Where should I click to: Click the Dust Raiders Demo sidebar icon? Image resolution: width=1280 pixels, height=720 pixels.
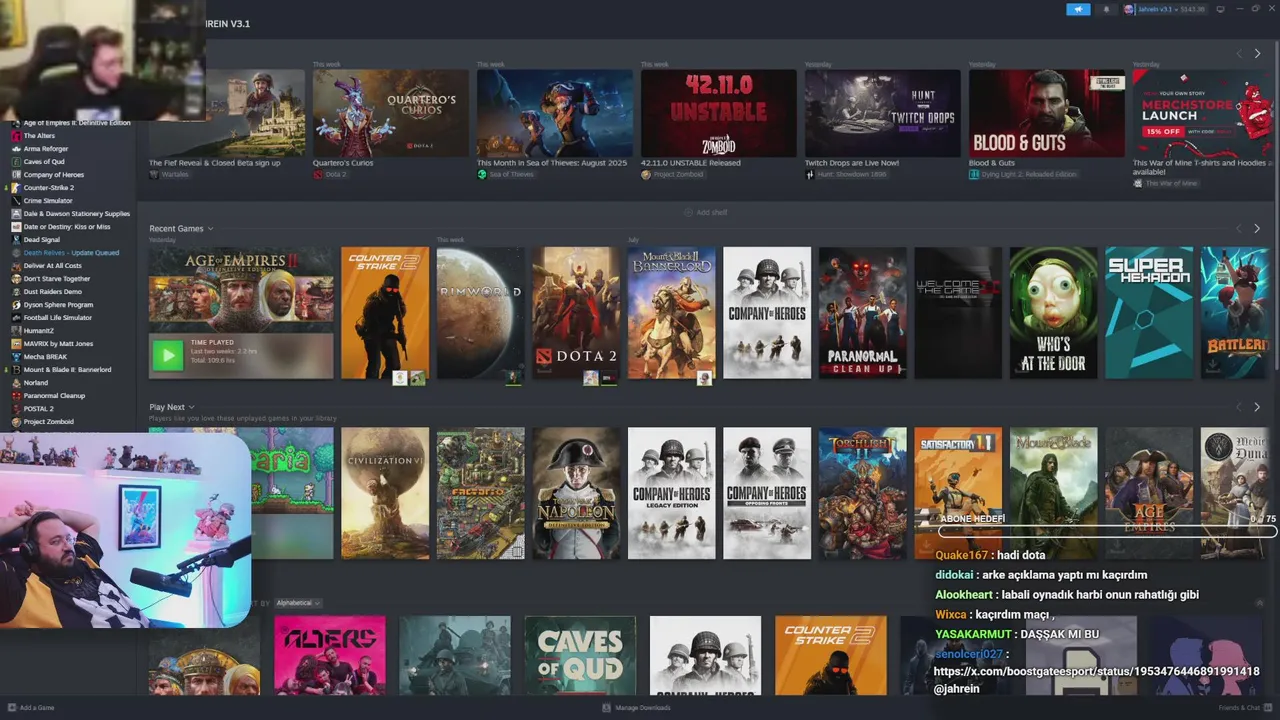[16, 292]
